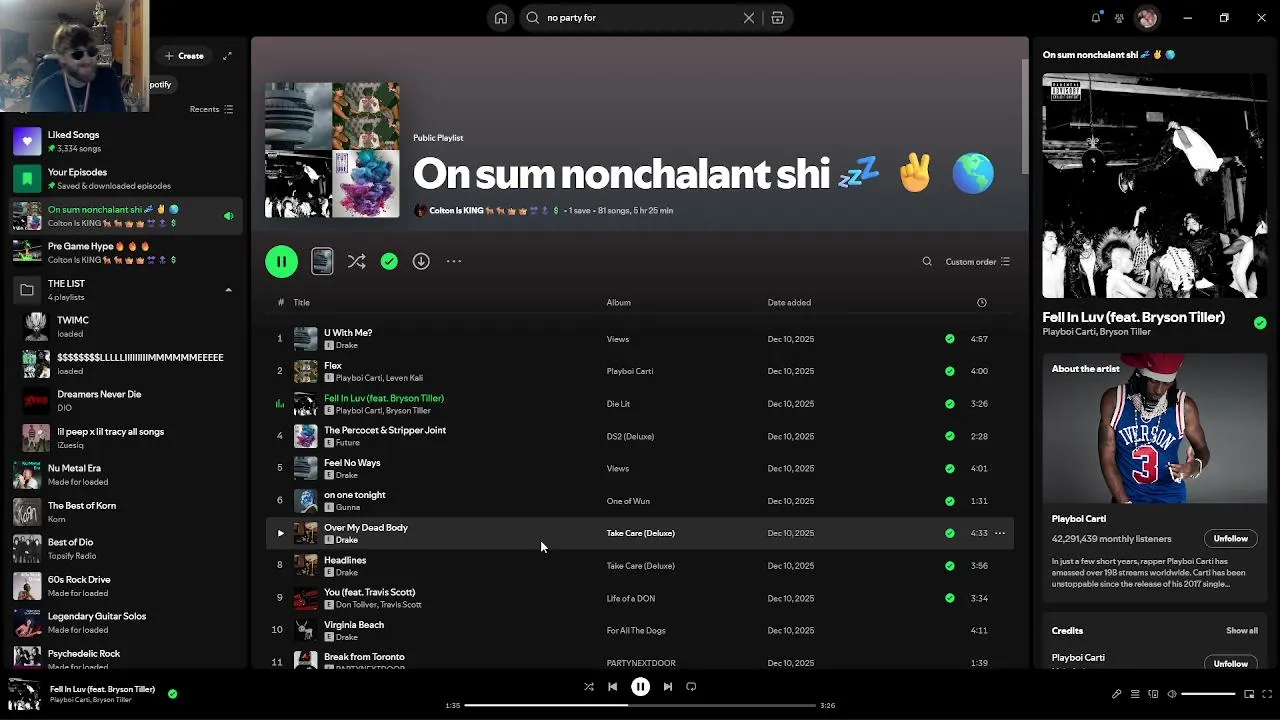Click the playlist preview artwork next to pause

[322, 261]
